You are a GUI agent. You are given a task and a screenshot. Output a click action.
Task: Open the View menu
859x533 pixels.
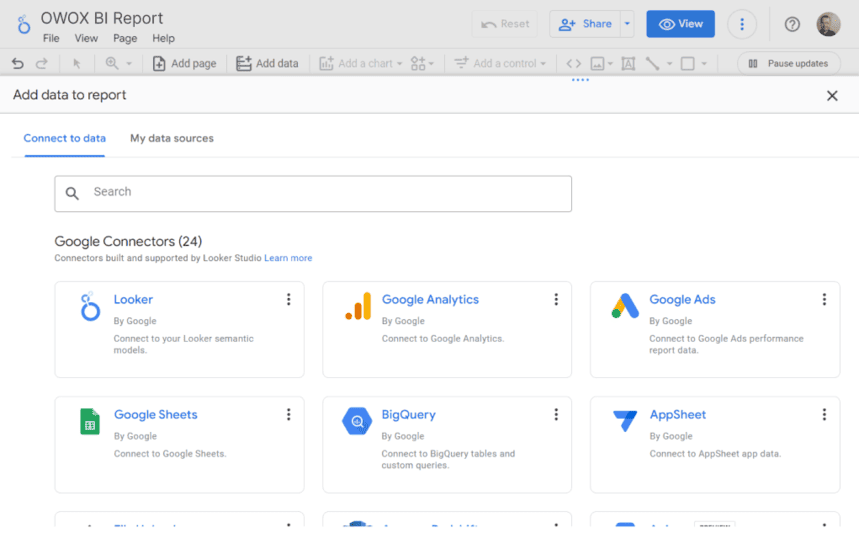86,38
